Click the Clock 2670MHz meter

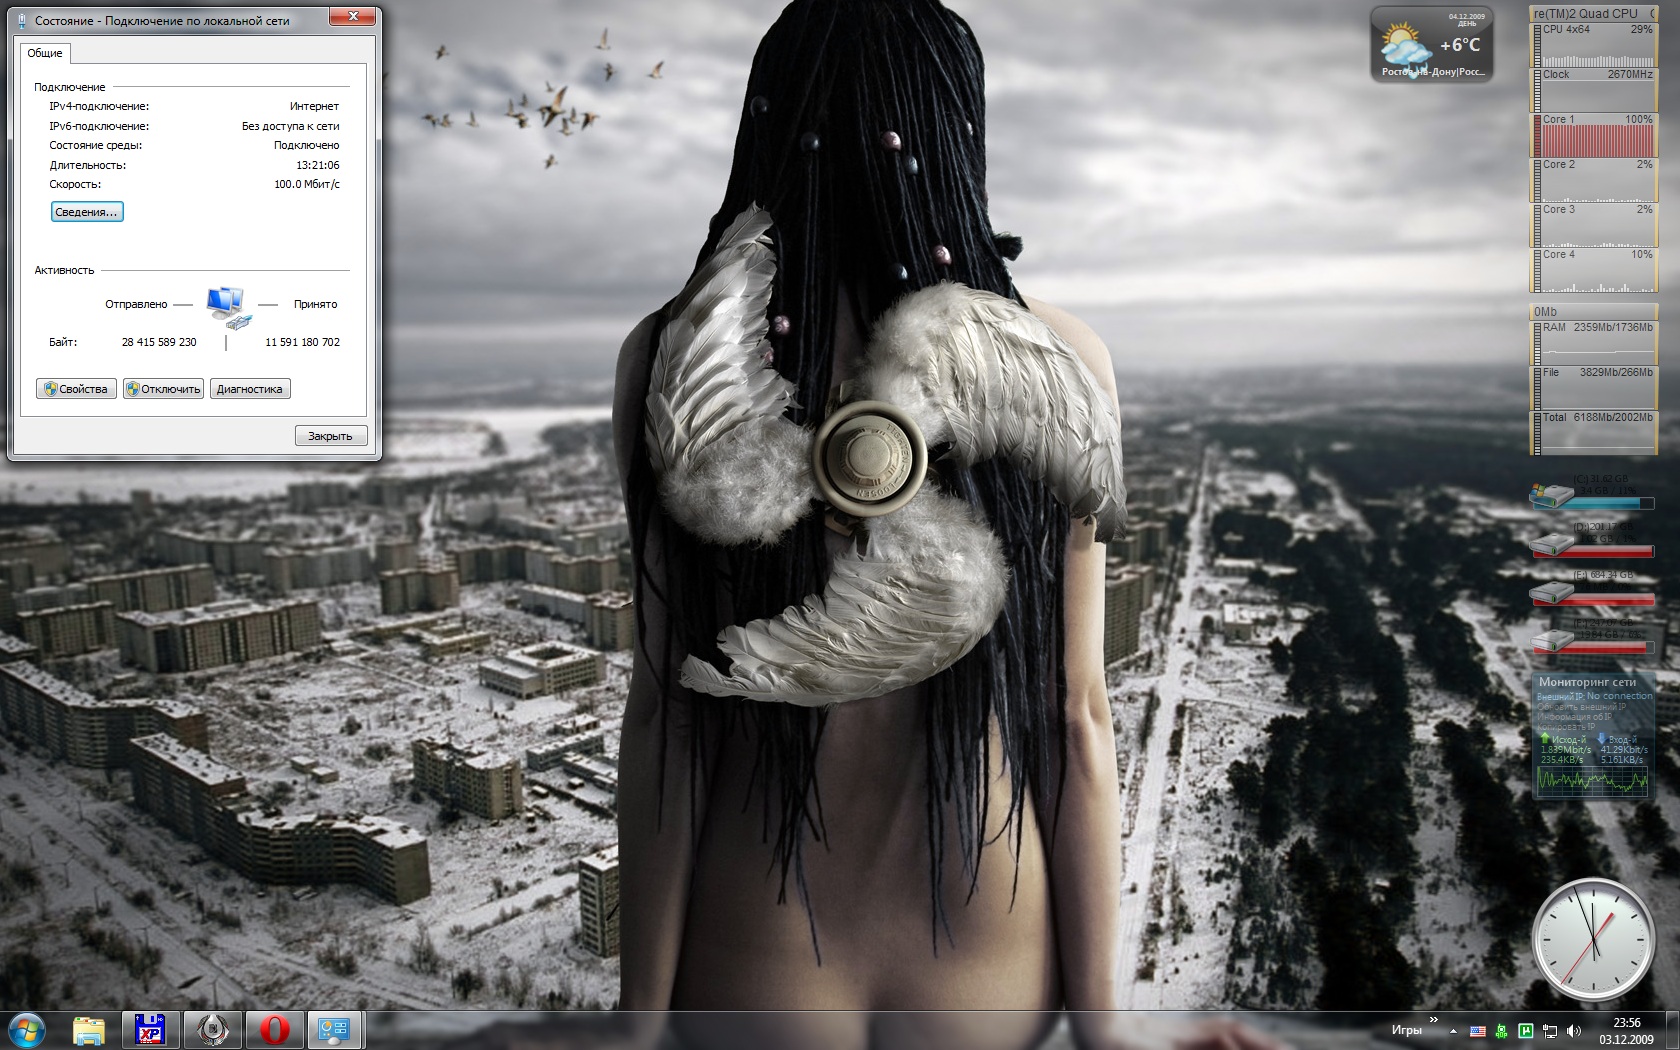tap(1593, 90)
